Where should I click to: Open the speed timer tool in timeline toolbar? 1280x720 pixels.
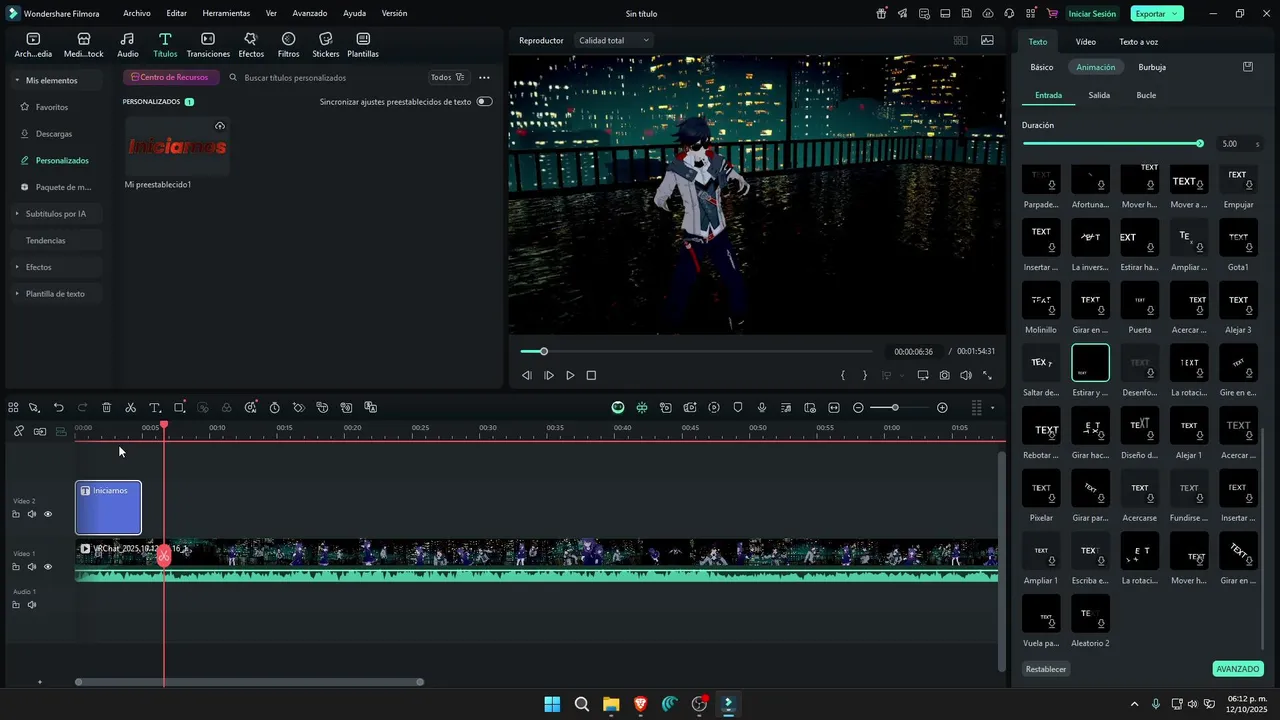[x=274, y=408]
